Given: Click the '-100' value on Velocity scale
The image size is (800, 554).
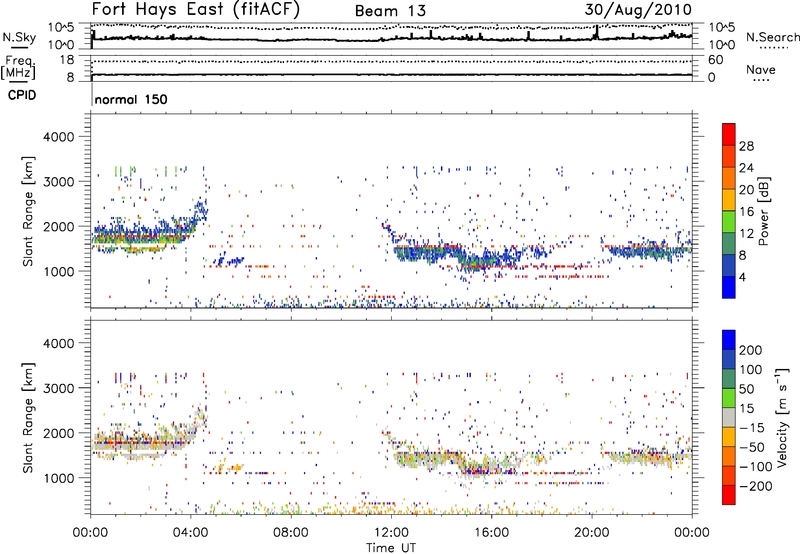Looking at the screenshot, I should coord(755,466).
